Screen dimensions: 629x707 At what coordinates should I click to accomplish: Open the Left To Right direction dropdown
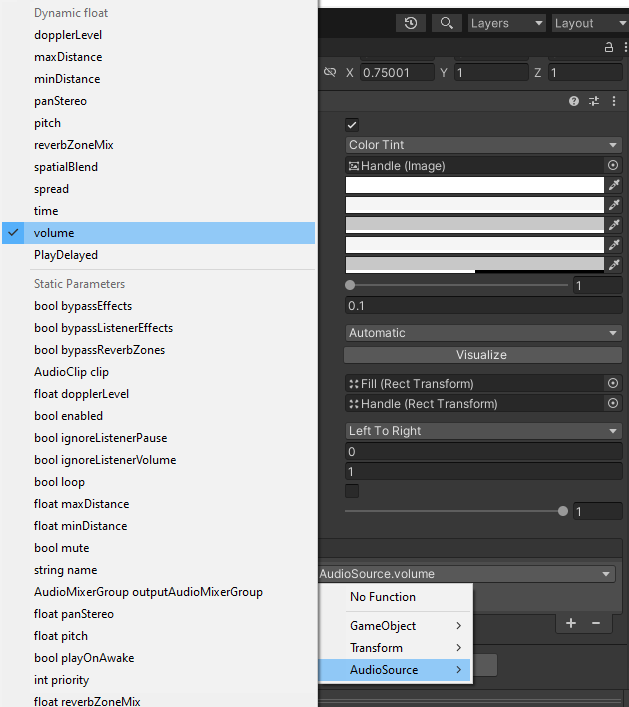tap(484, 431)
